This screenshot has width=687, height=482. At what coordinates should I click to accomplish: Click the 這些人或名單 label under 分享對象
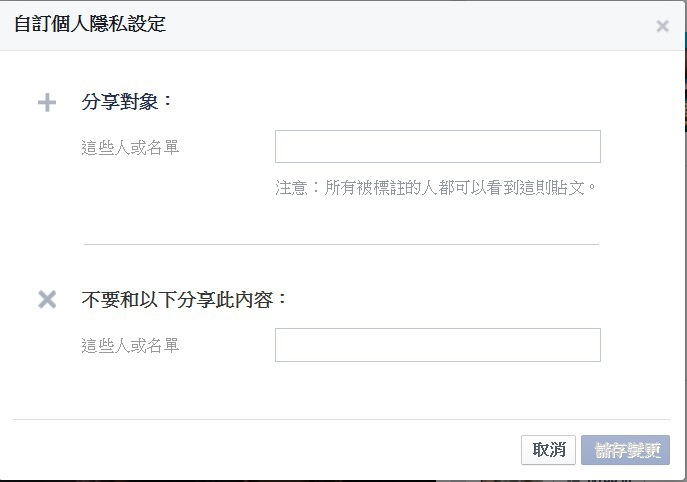pyautogui.click(x=130, y=148)
